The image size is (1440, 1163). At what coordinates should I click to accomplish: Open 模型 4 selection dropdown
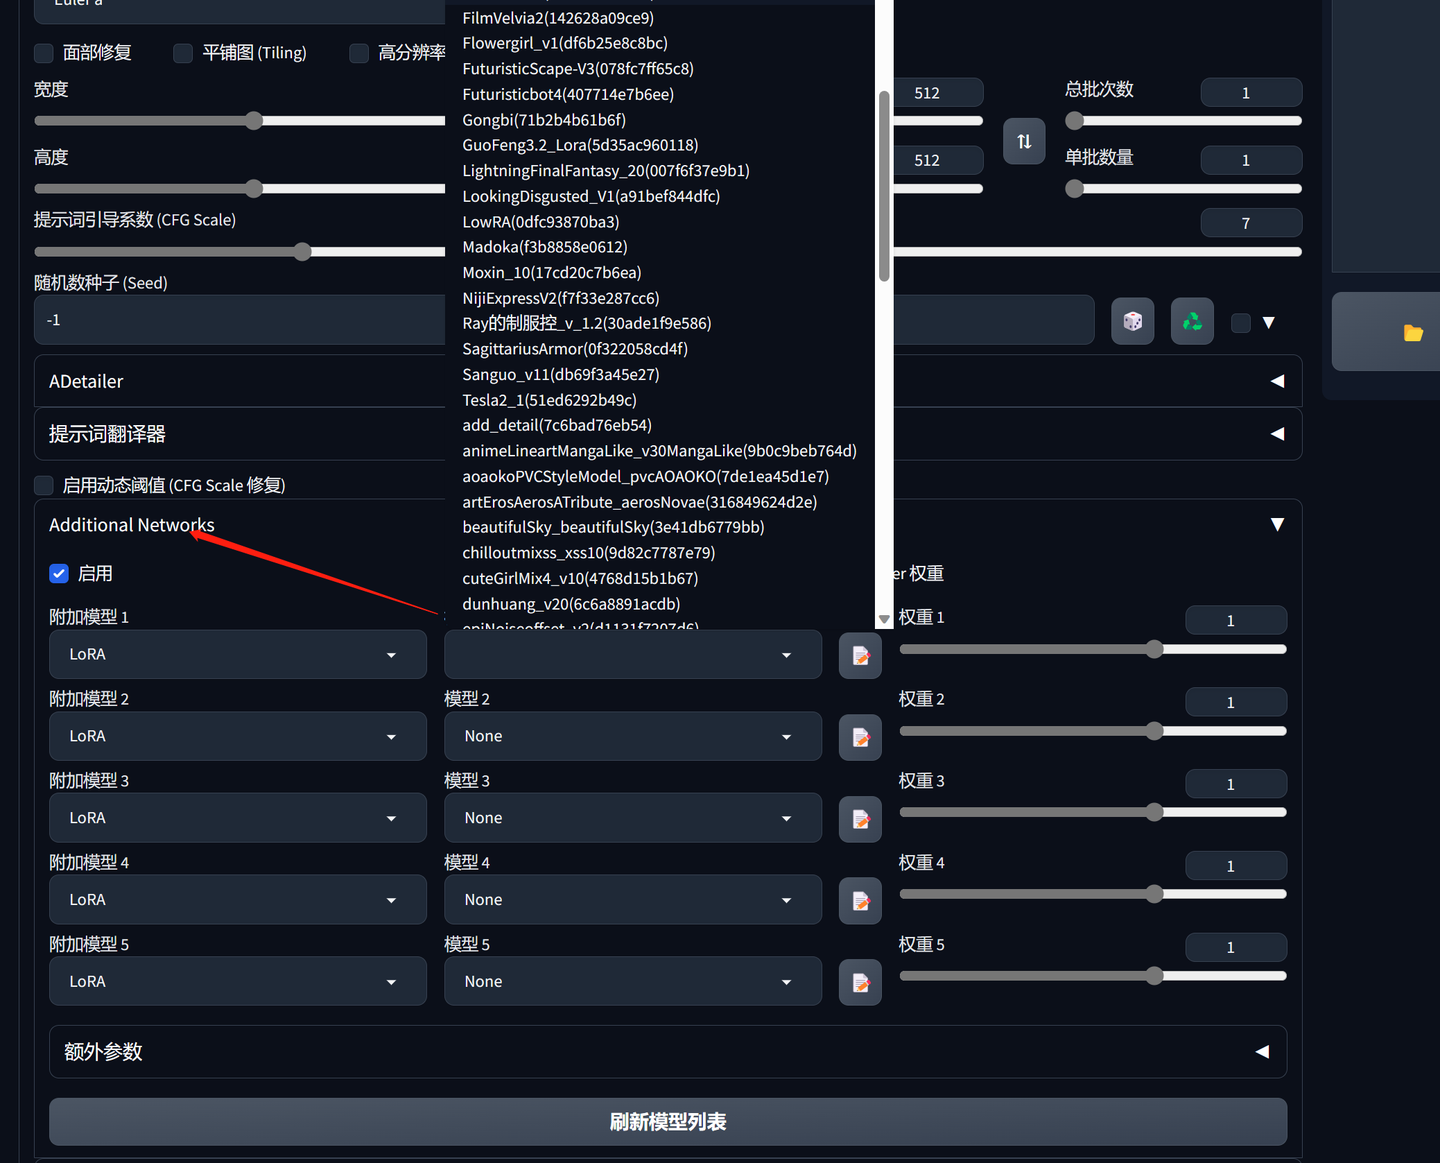point(633,900)
